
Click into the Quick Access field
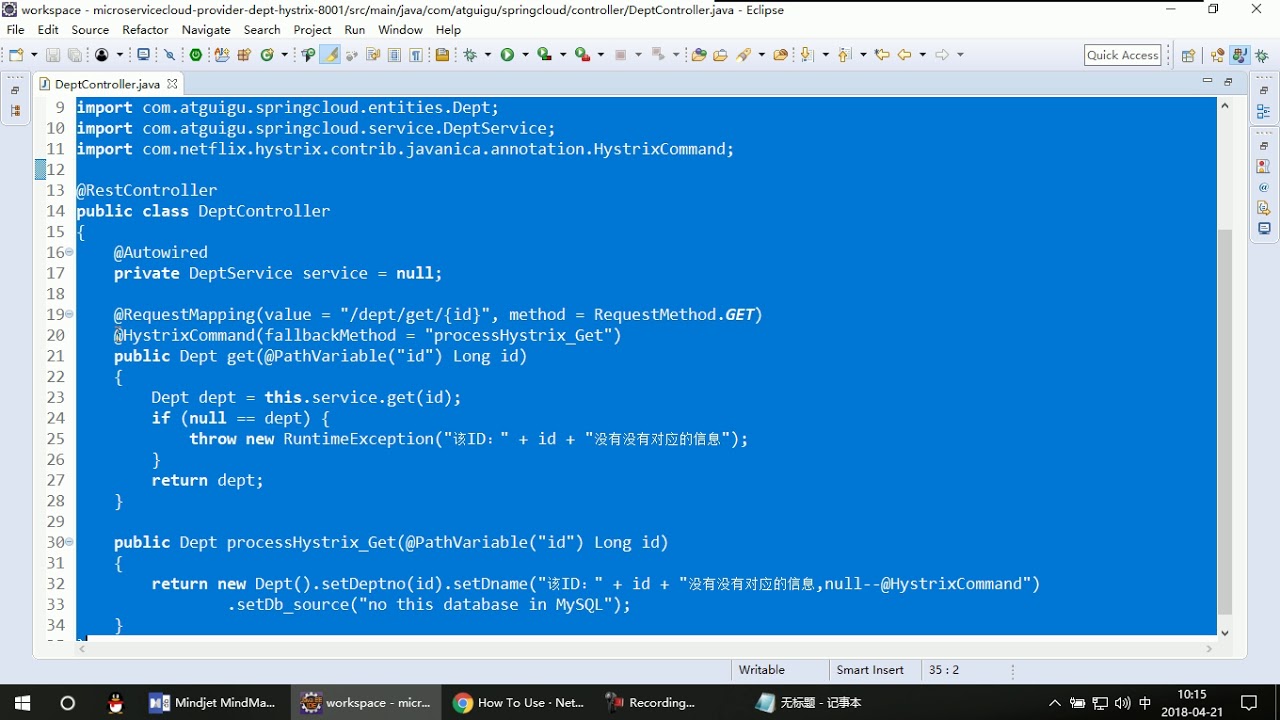click(1123, 55)
